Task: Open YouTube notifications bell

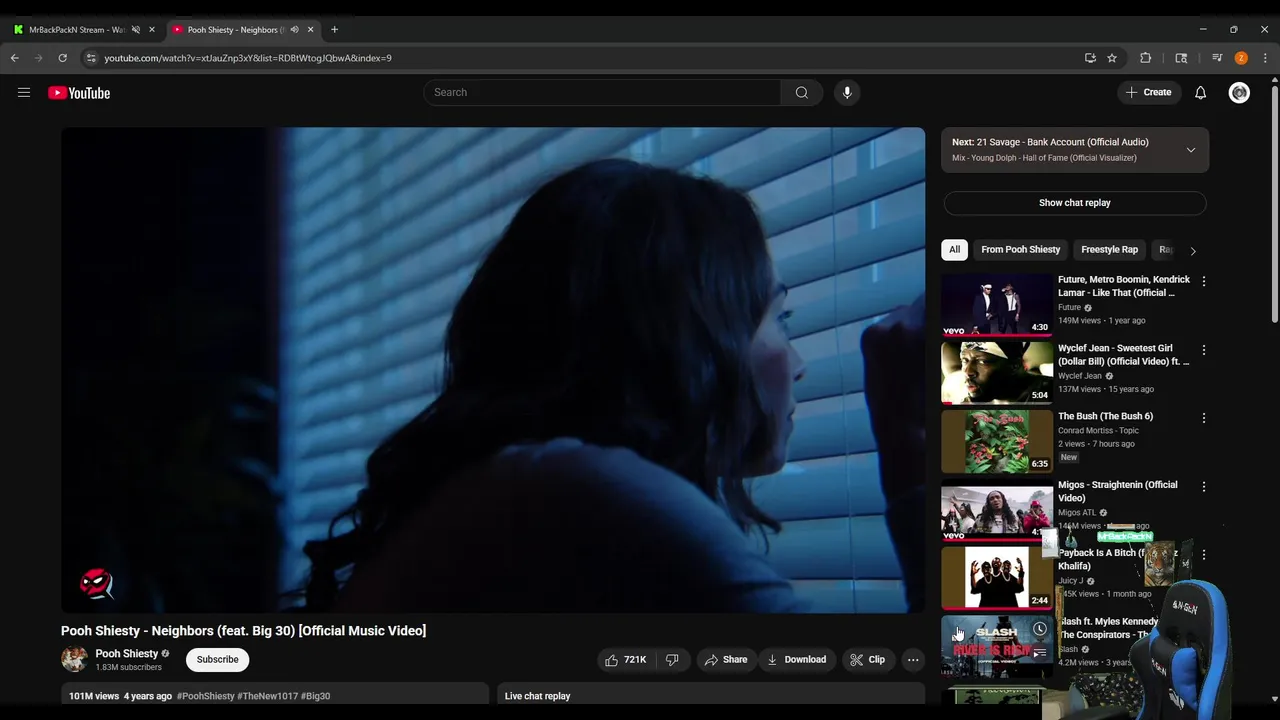Action: pos(1201,93)
